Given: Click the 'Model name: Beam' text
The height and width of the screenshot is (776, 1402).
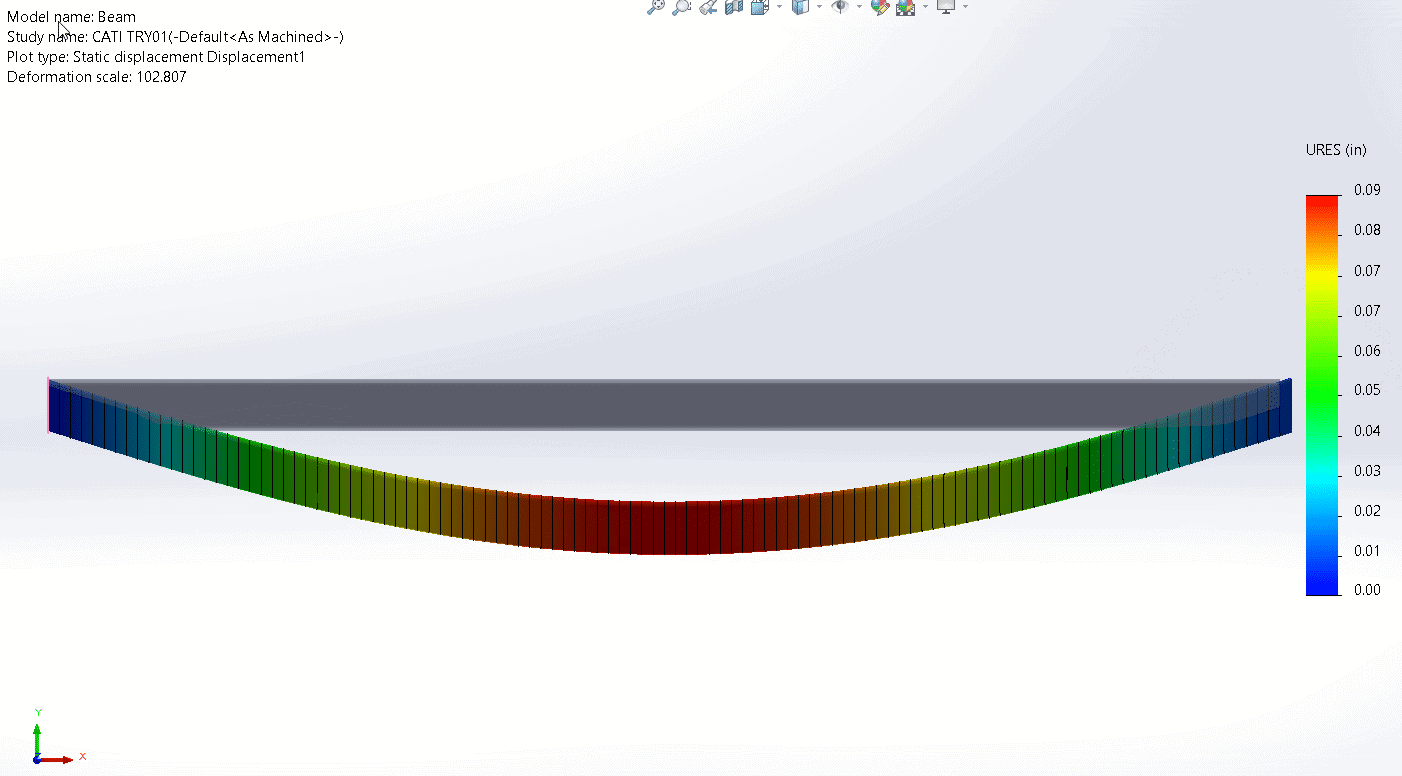Looking at the screenshot, I should pyautogui.click(x=71, y=17).
